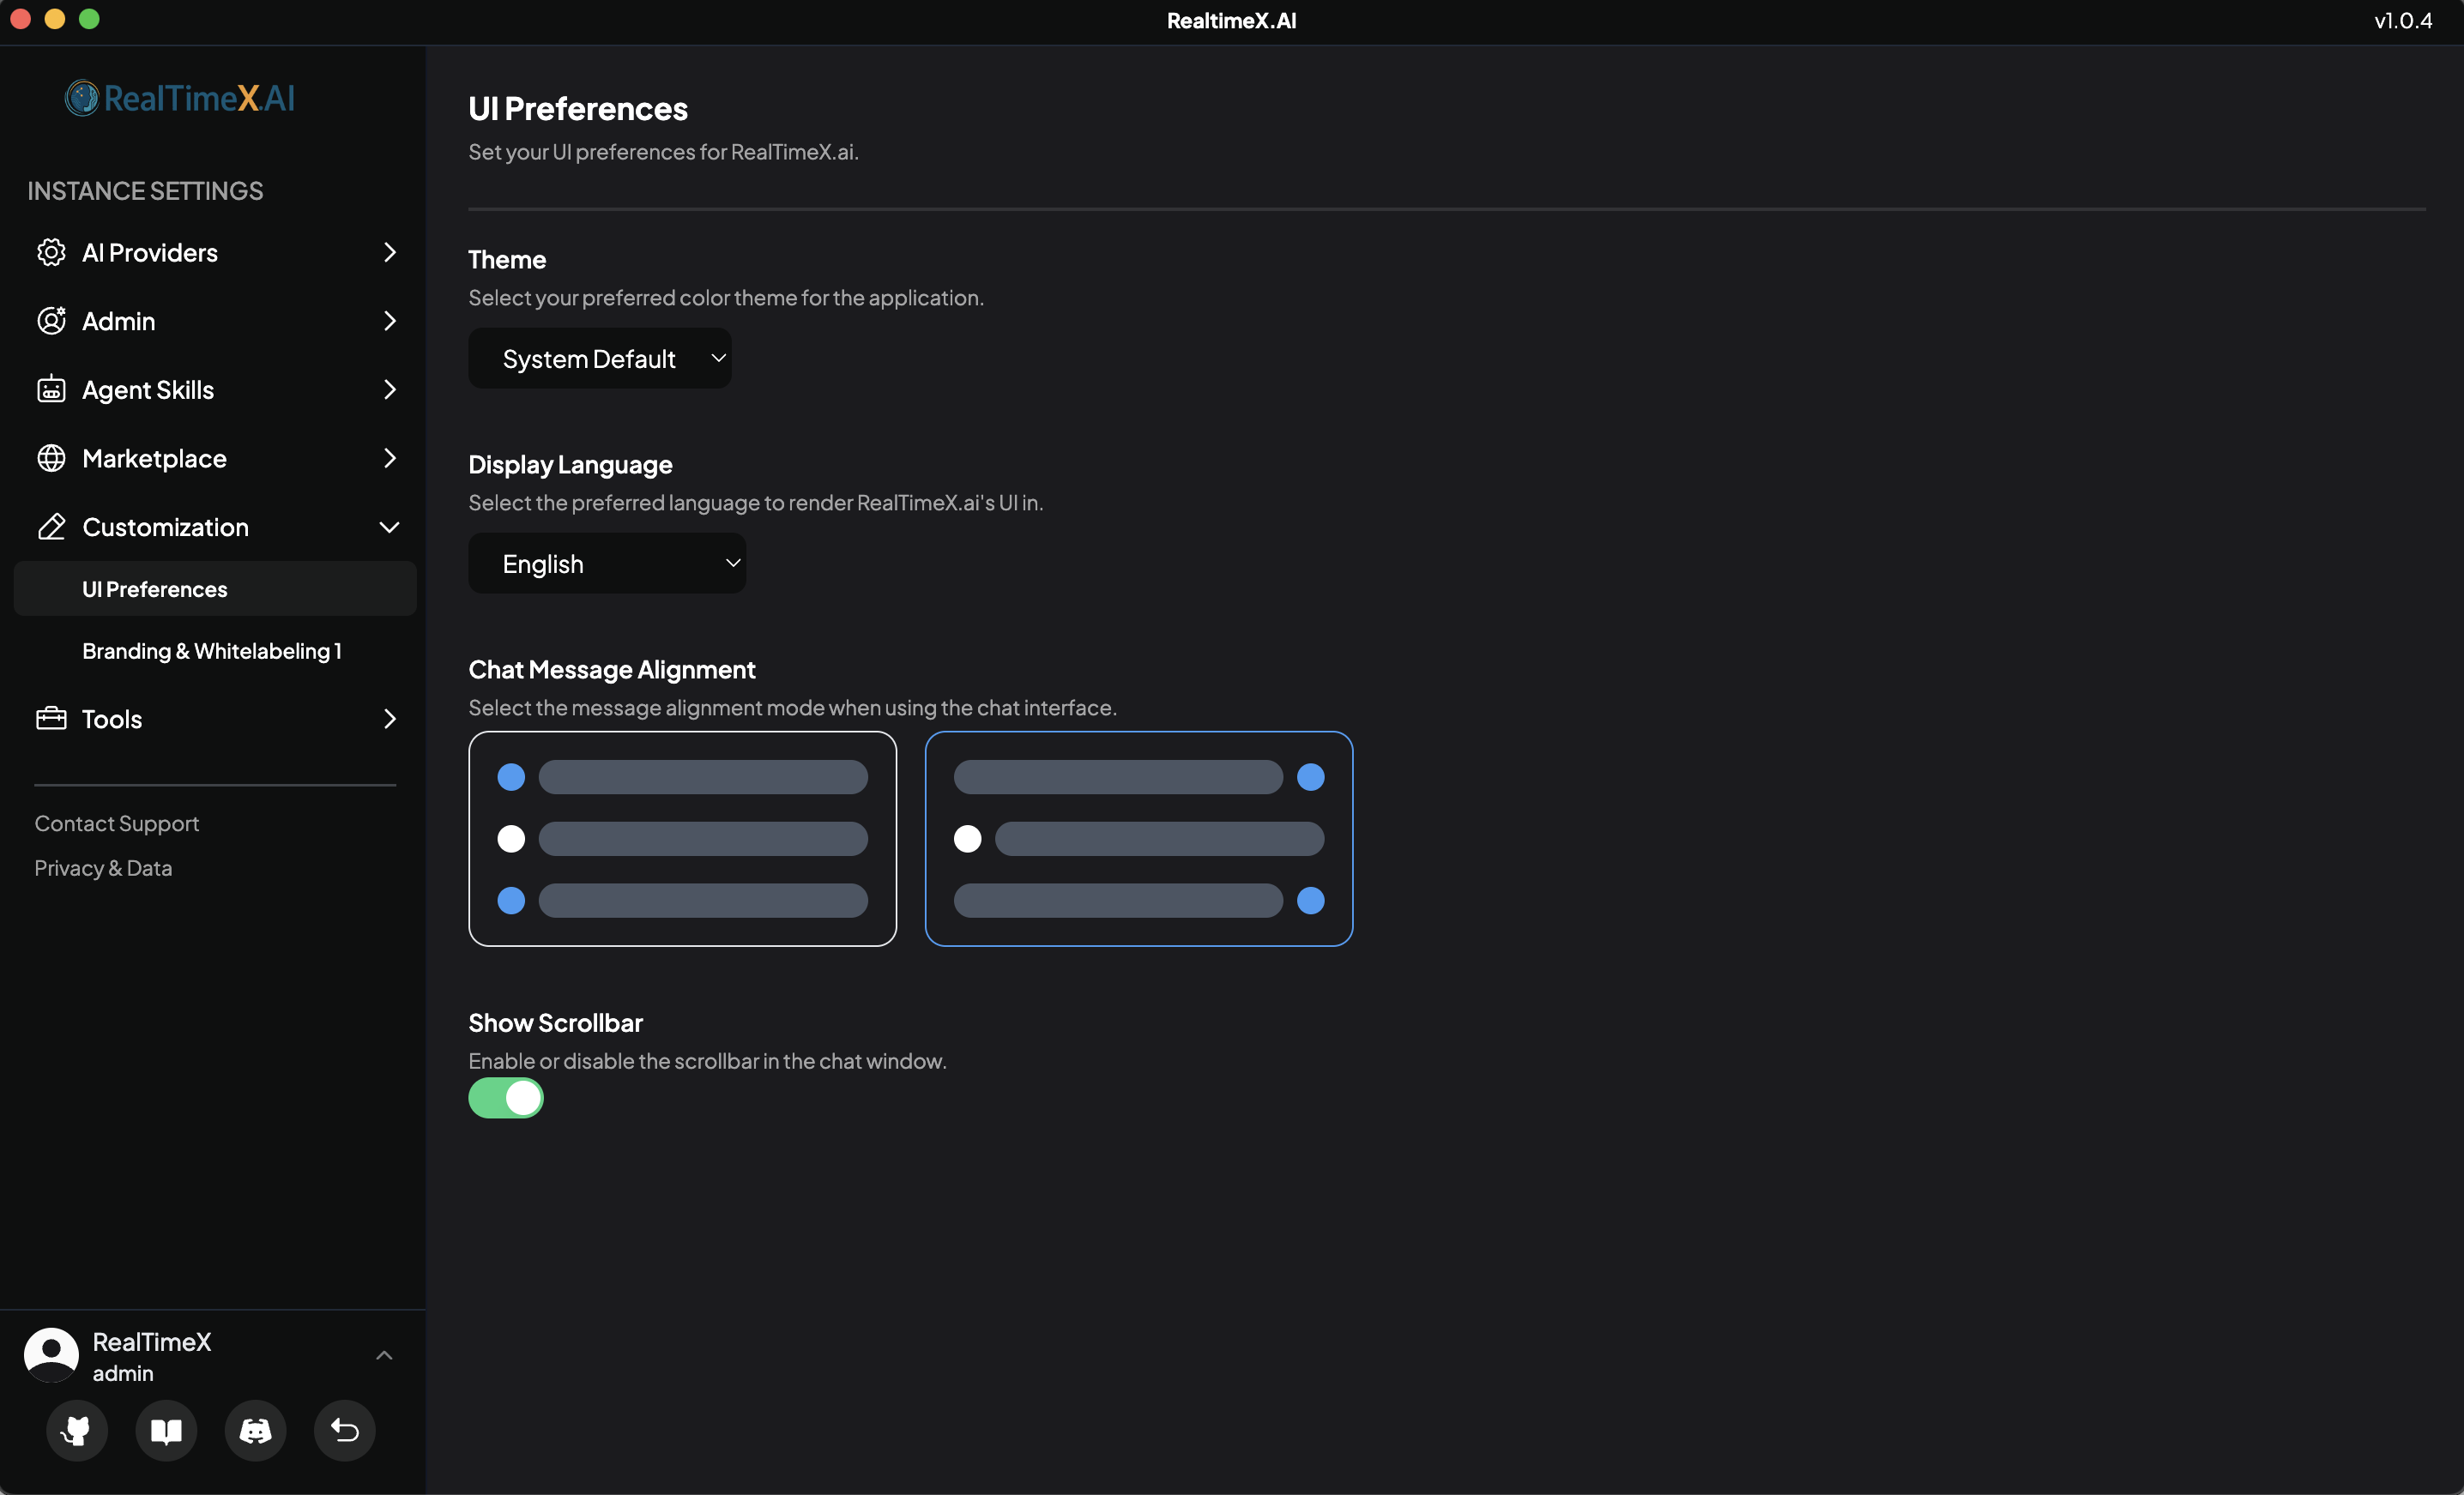Screen dimensions: 2464x1495
Task: Click the Agent Skills robot icon
Action: 51,389
